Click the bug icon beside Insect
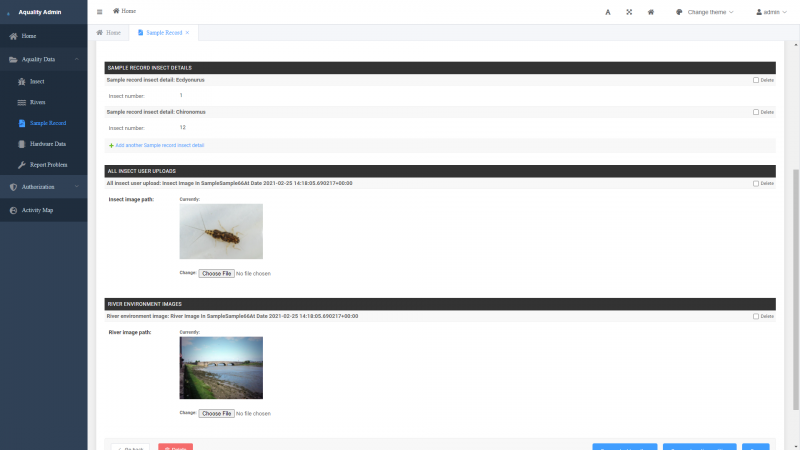The height and width of the screenshot is (450, 800). point(21,81)
